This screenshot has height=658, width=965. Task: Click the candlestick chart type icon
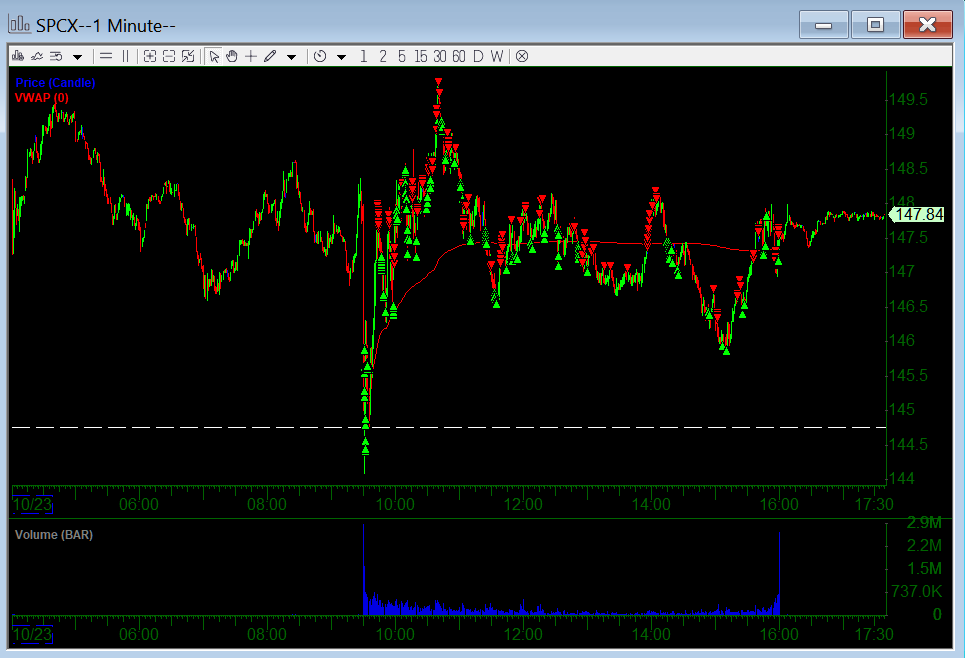click(x=18, y=57)
